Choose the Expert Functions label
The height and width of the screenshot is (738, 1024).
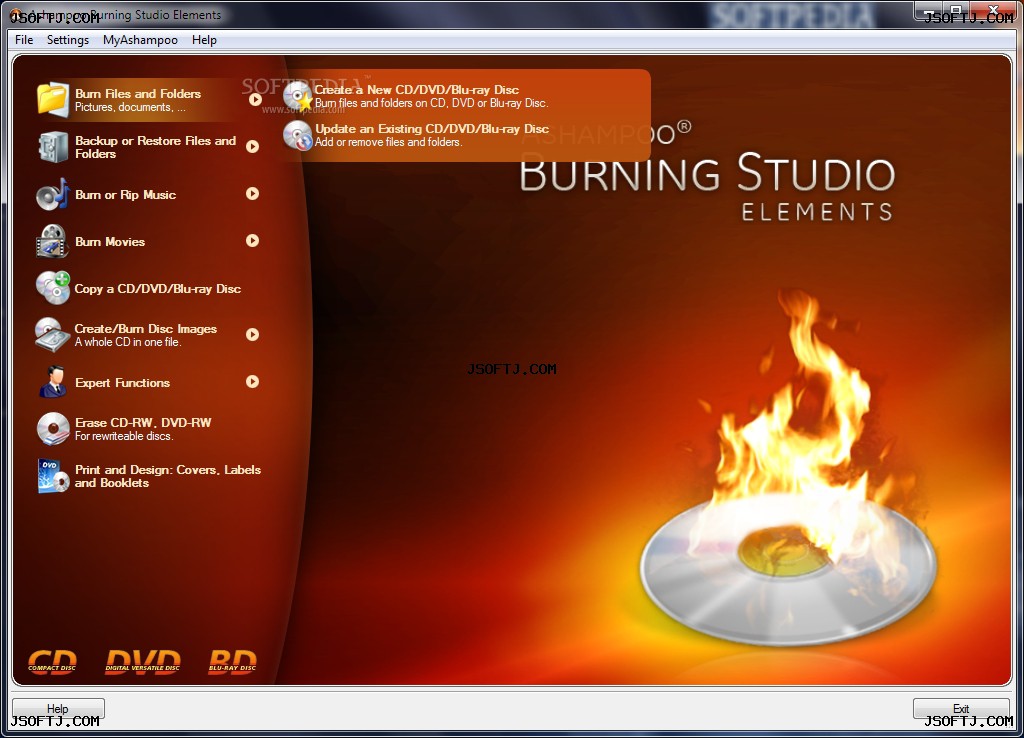(x=122, y=383)
